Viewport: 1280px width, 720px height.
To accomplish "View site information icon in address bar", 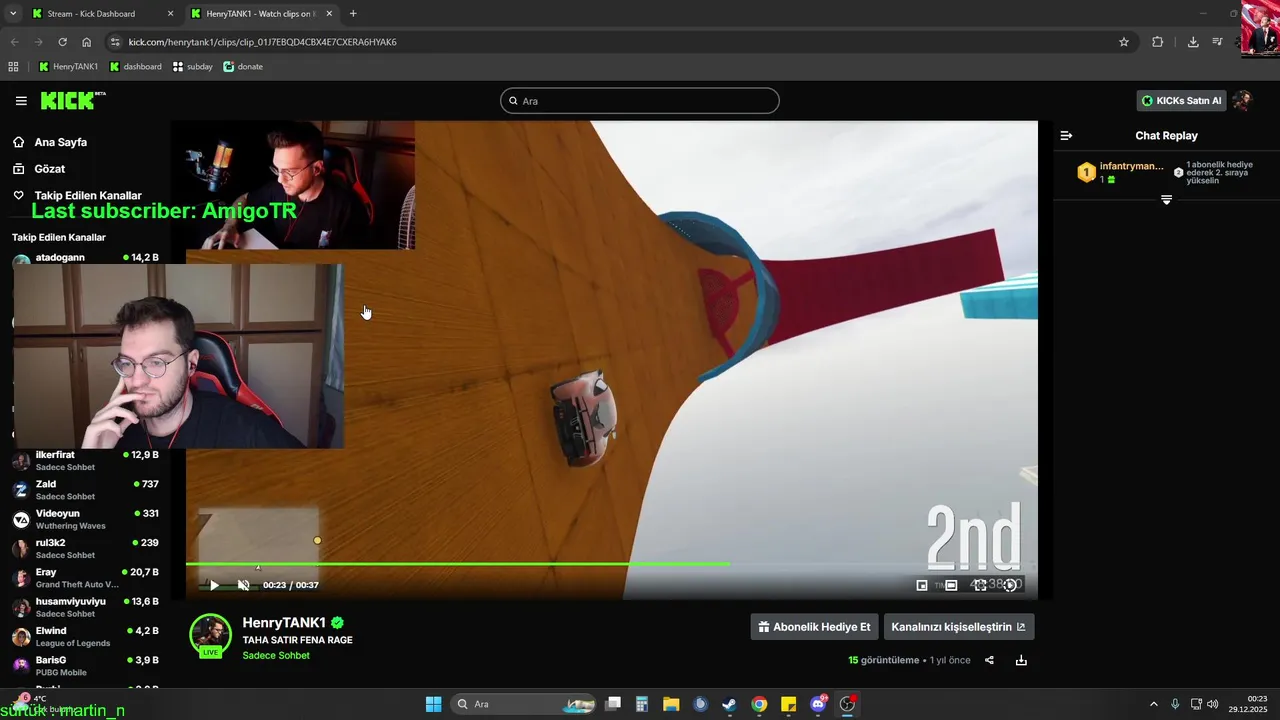I will click(x=115, y=42).
